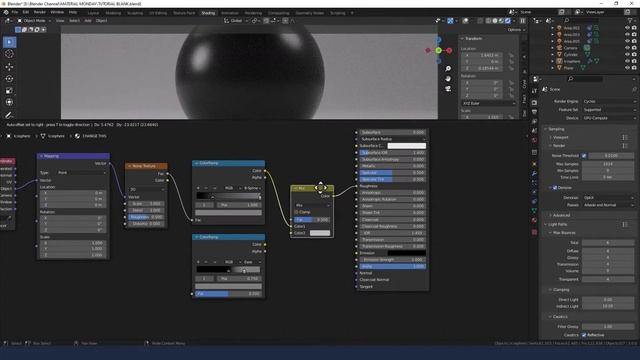Click the Max Samples input field

click(x=608, y=164)
